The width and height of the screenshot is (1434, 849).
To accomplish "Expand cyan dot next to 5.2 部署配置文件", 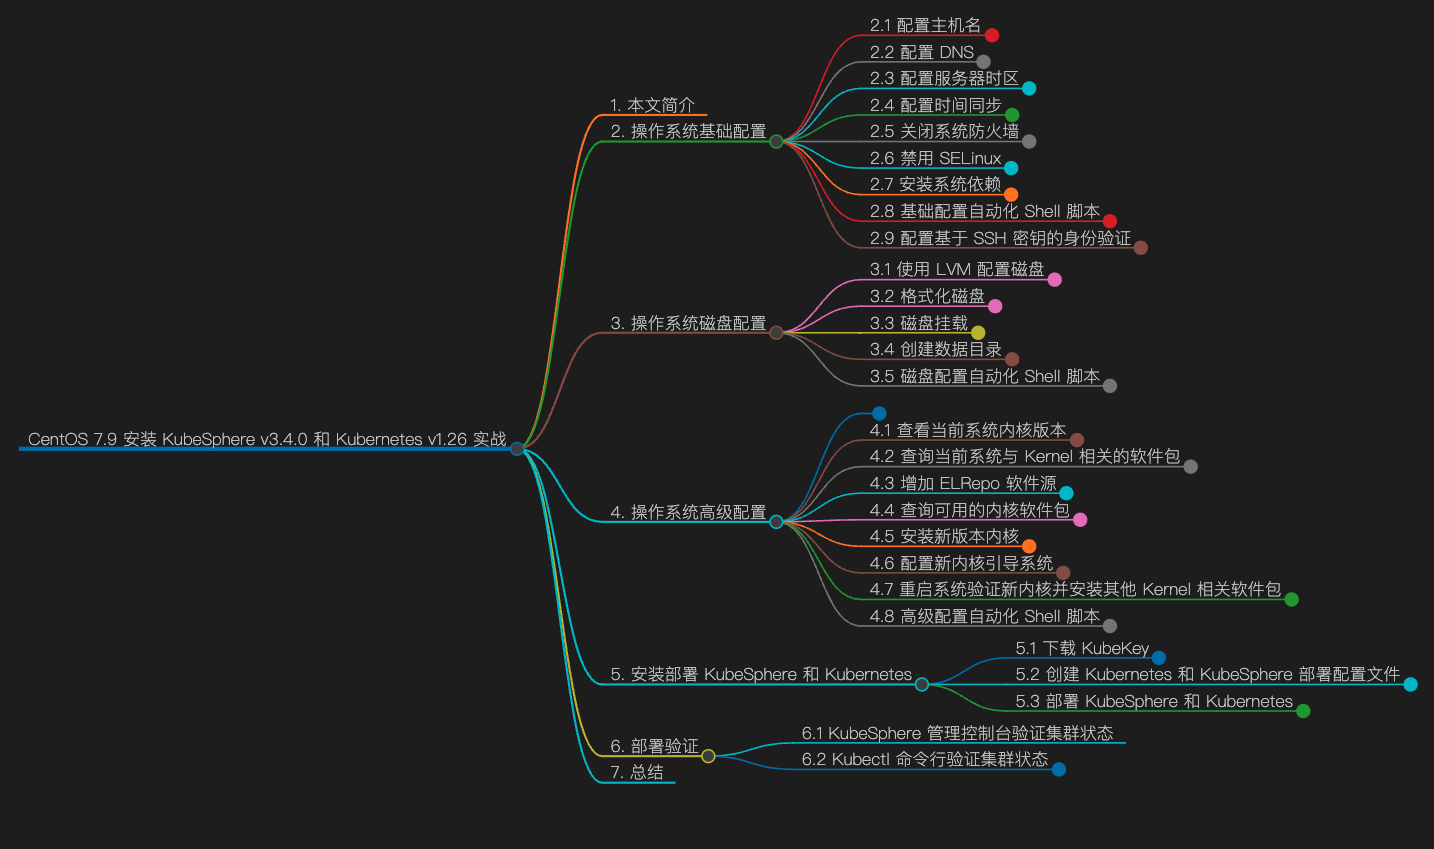I will coord(1411,684).
